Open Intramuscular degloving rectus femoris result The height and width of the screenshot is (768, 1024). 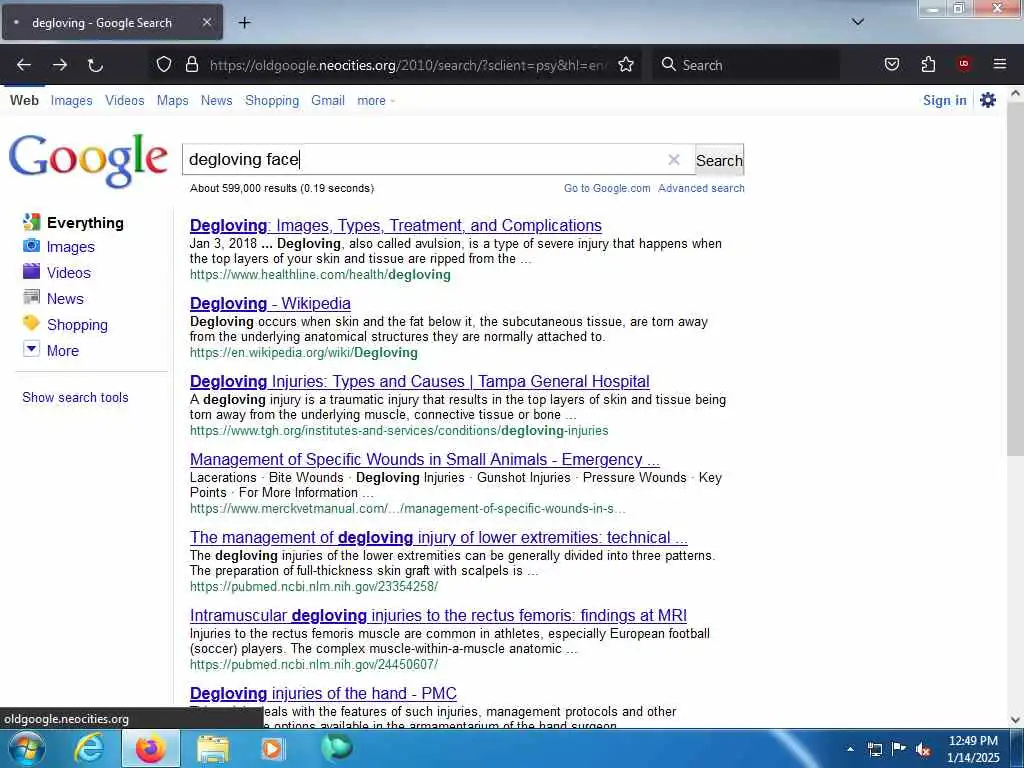[438, 615]
